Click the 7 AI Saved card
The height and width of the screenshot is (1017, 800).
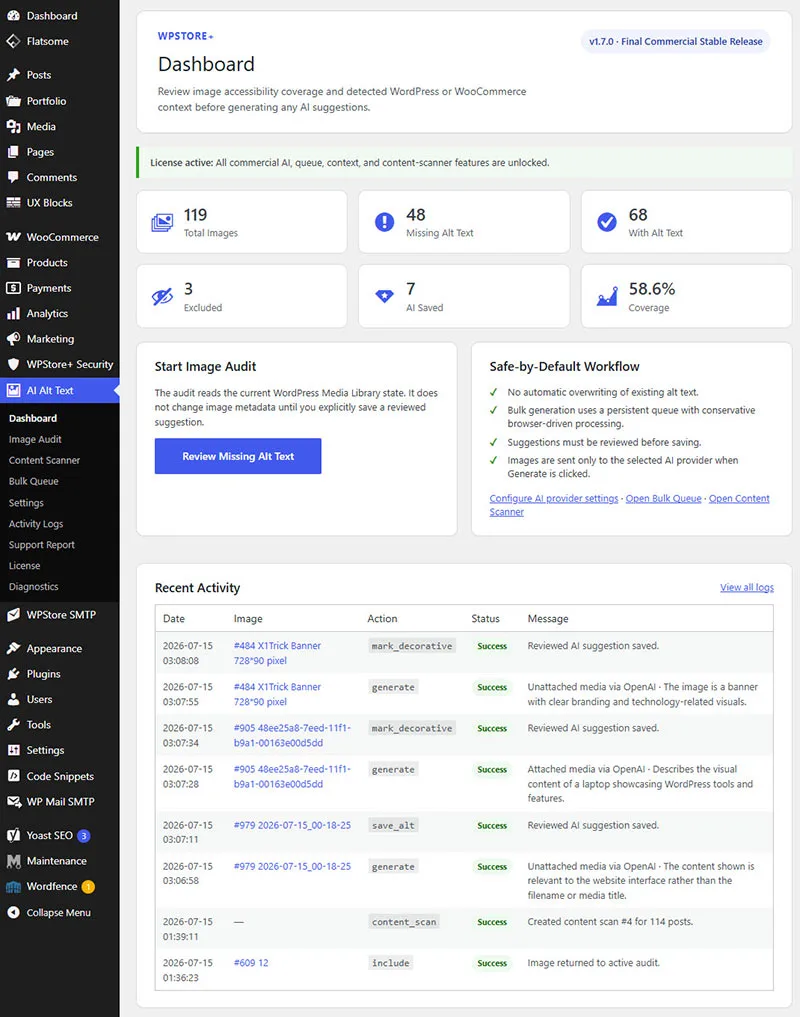coord(464,296)
